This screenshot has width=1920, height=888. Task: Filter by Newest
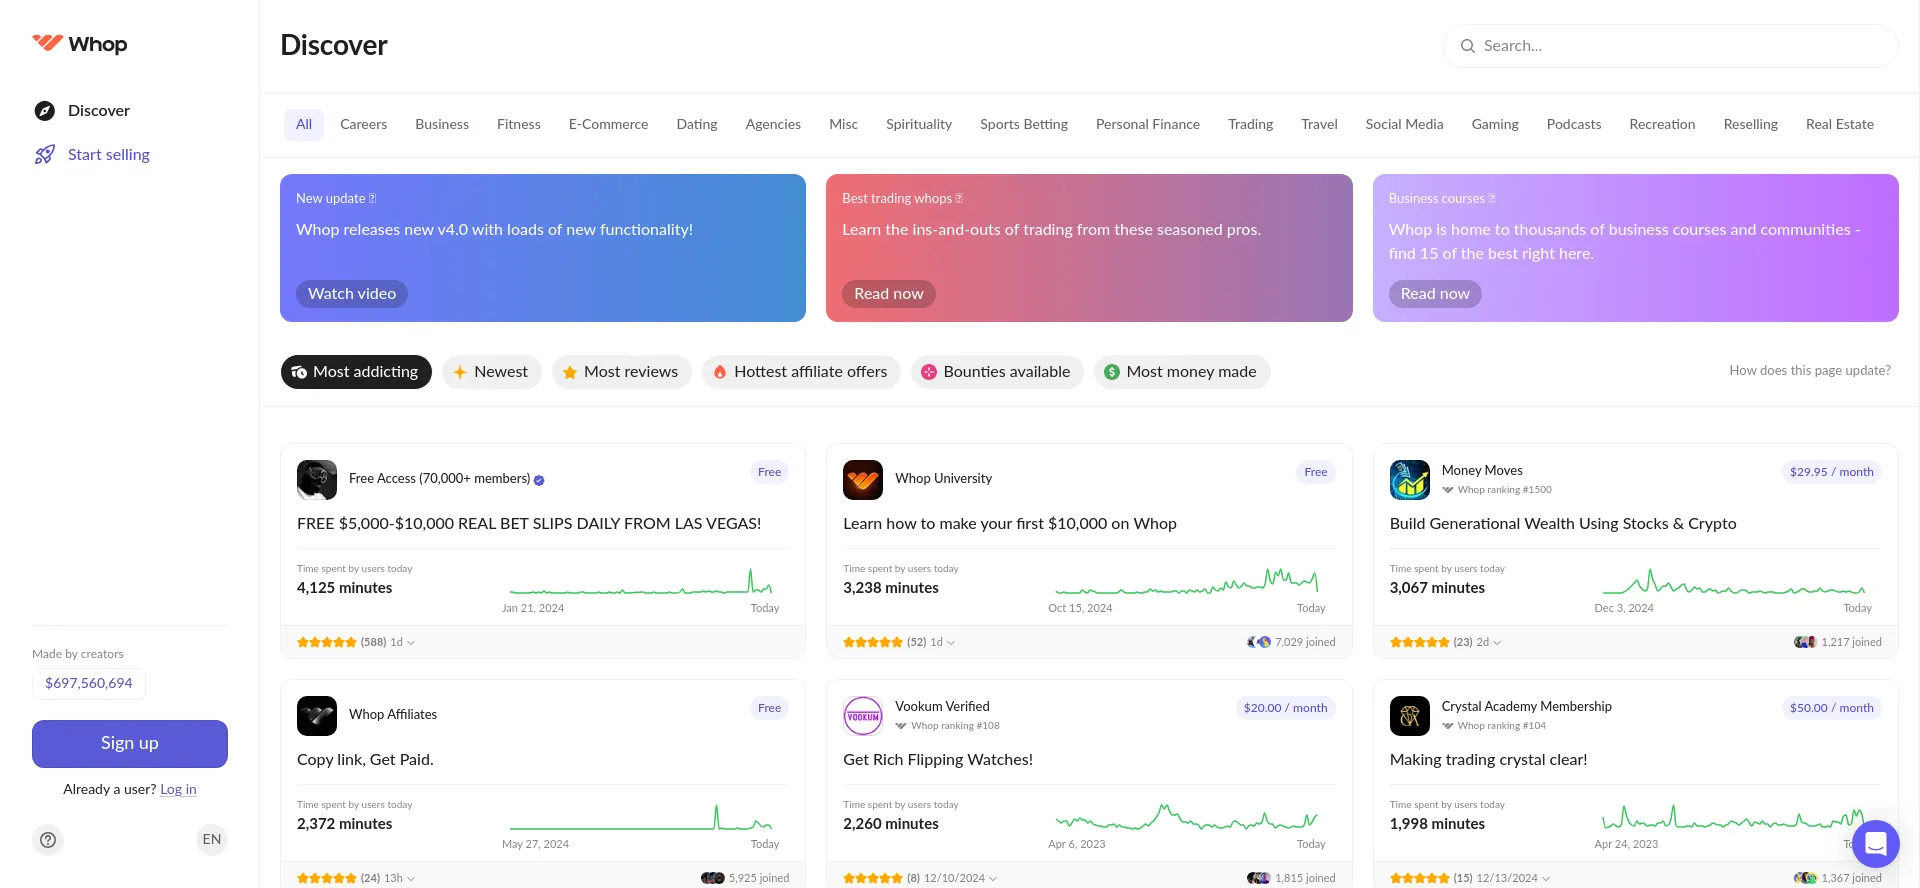click(492, 372)
